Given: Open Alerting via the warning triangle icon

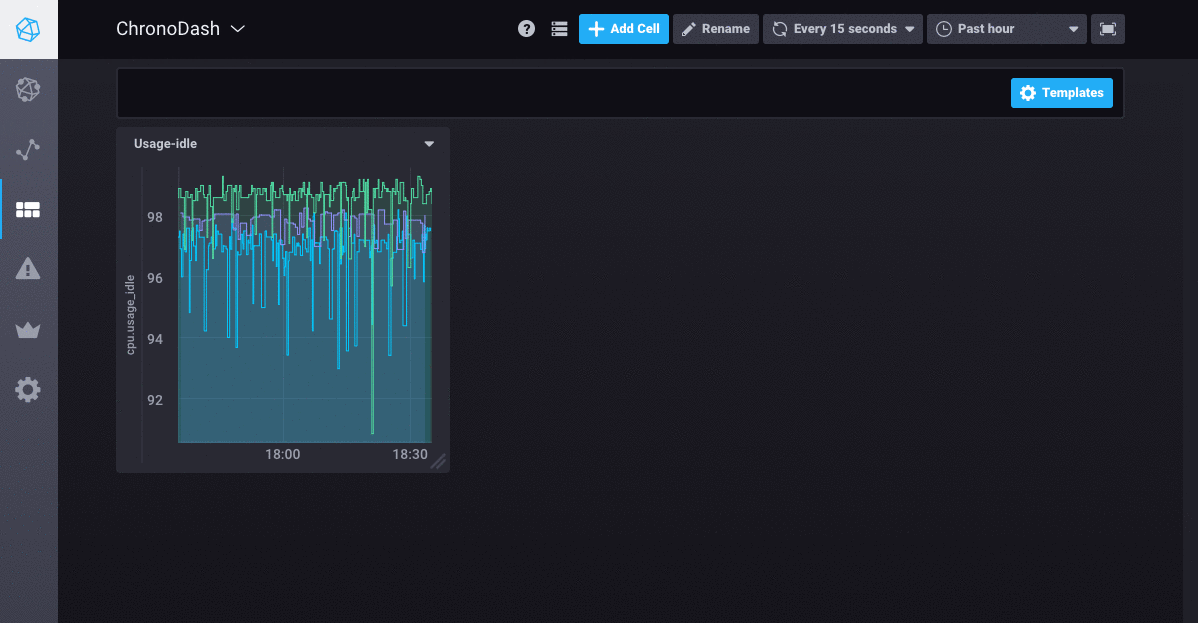Looking at the screenshot, I should (x=28, y=269).
